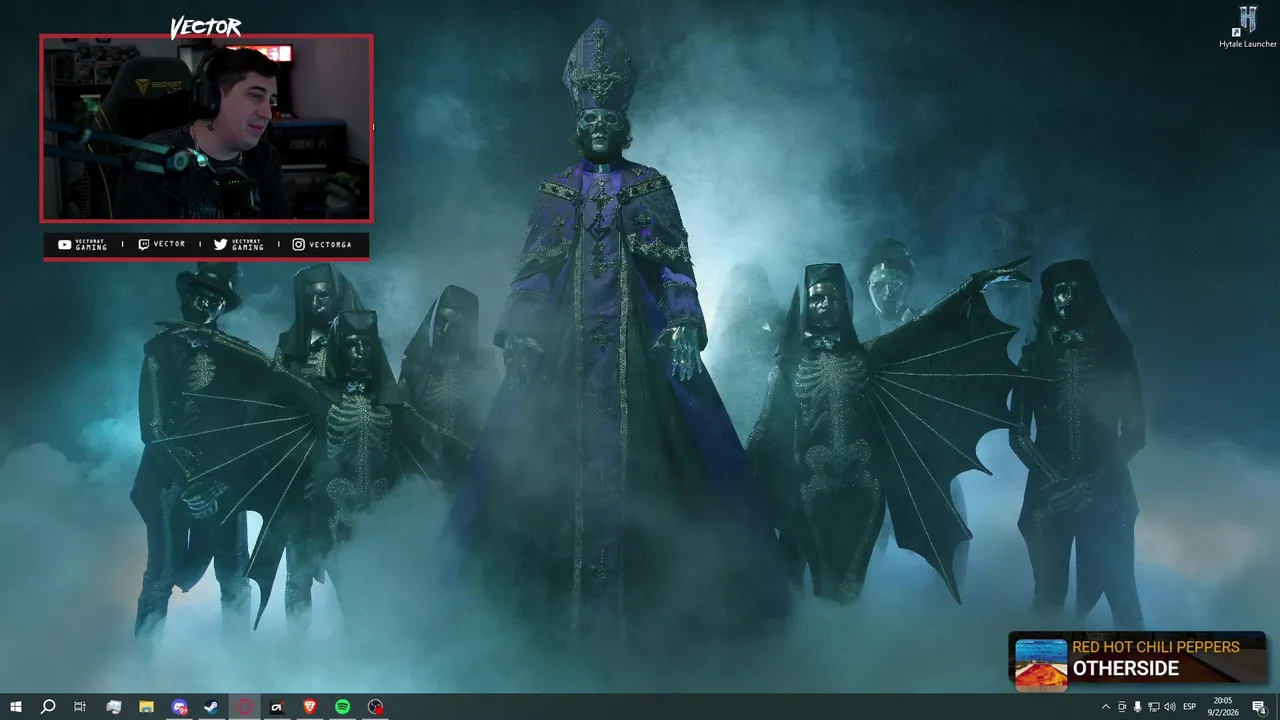The image size is (1280, 720).
Task: Click the Twitter Vectorat Gaming label
Action: point(238,244)
